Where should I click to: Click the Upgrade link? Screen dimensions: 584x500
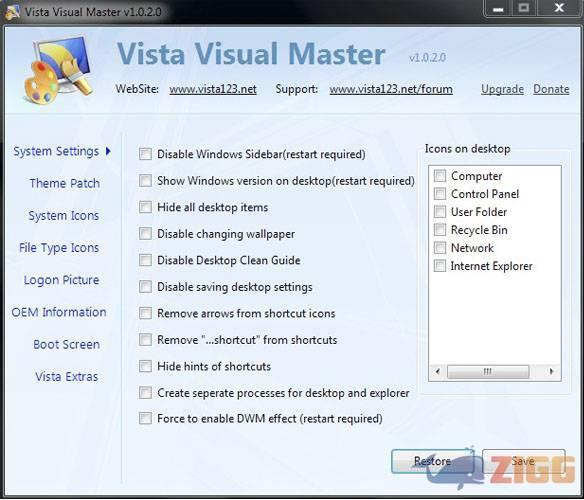coord(502,89)
